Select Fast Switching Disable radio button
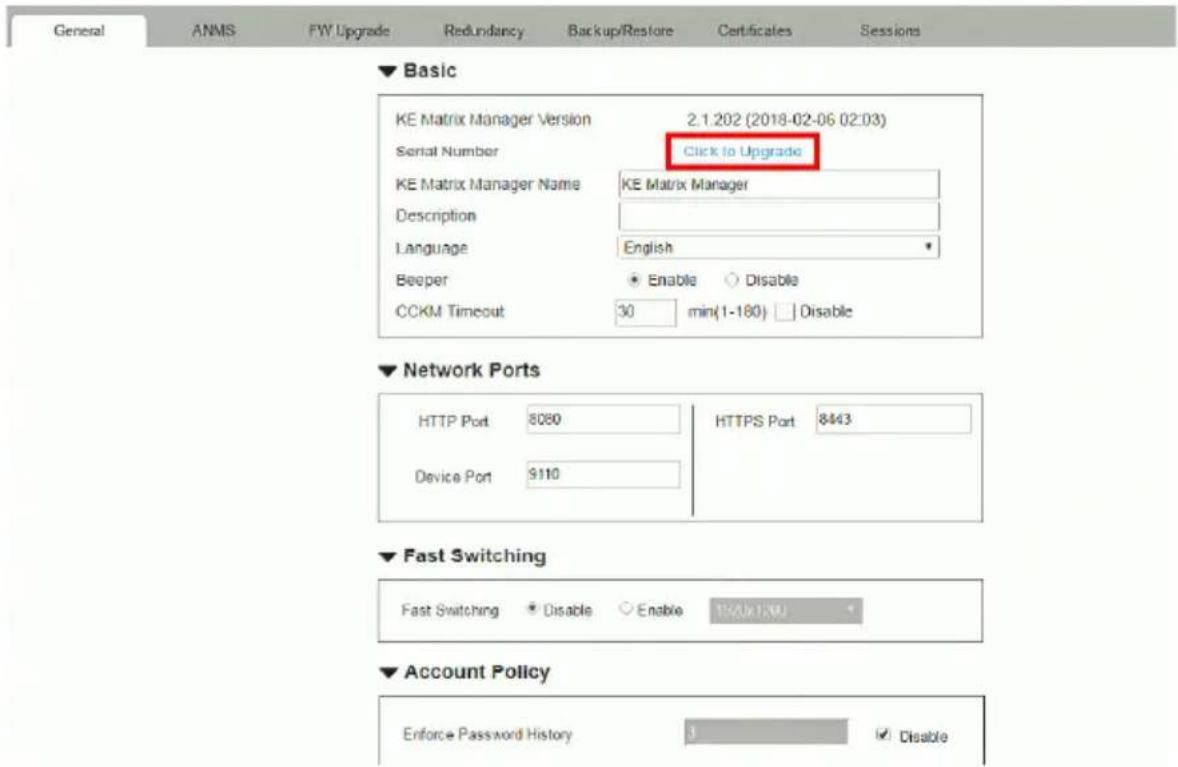Viewport: 1178px width, 767px height. [x=533, y=609]
